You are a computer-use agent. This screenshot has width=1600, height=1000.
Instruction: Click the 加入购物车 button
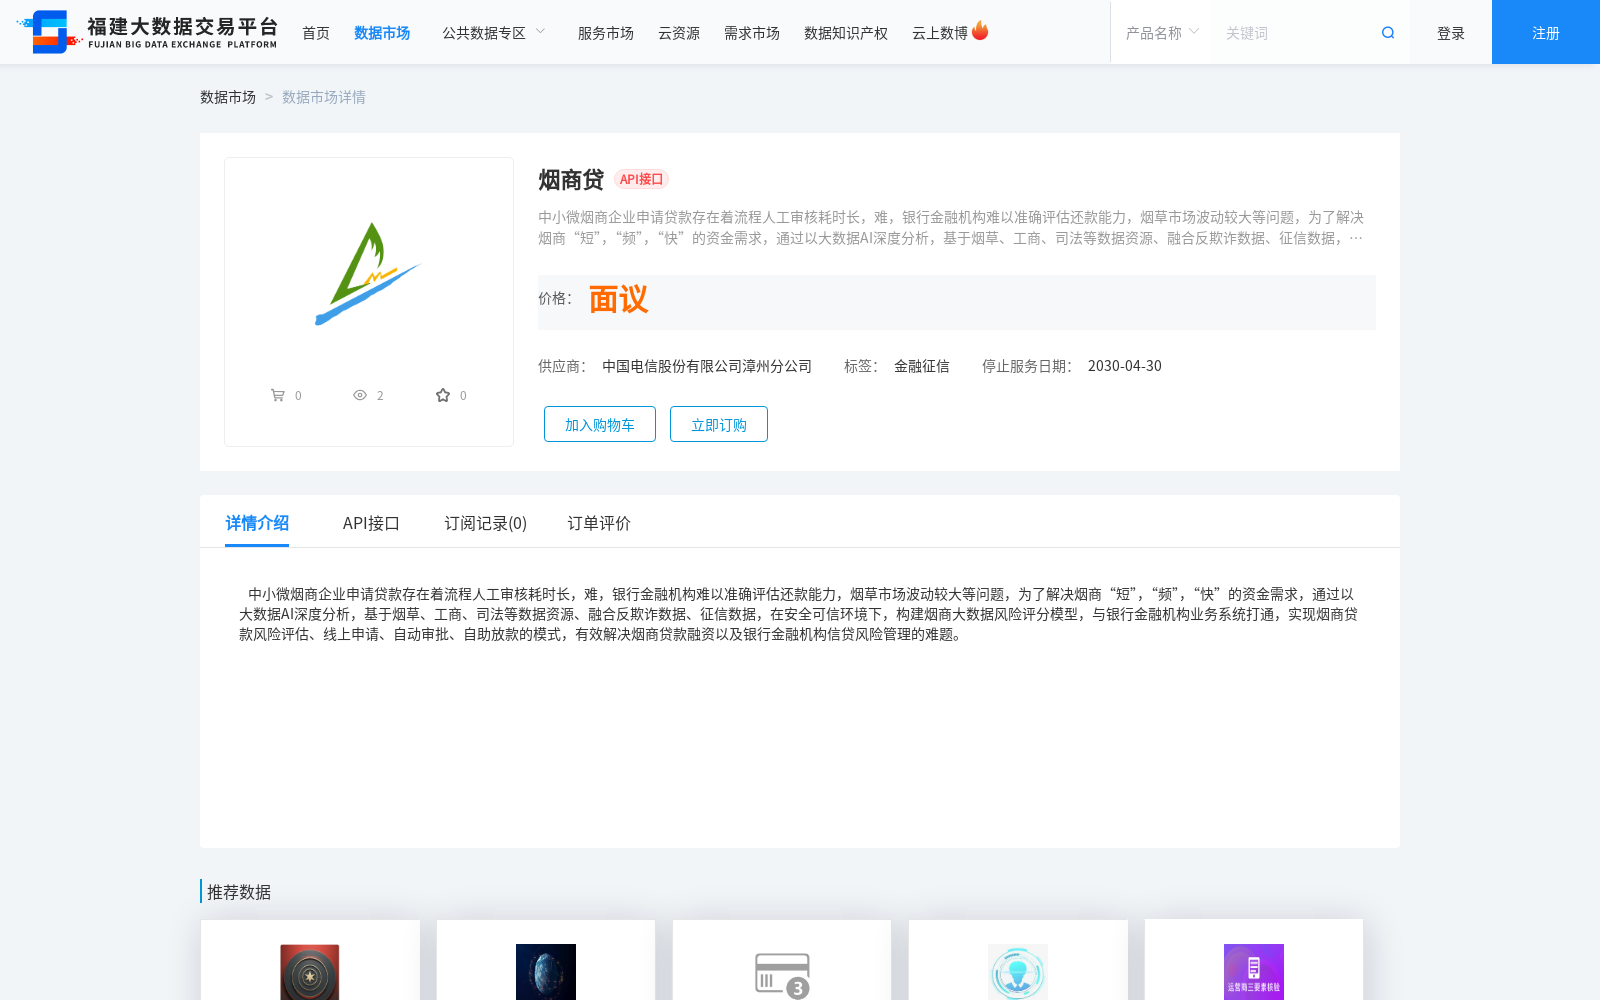[x=600, y=424]
